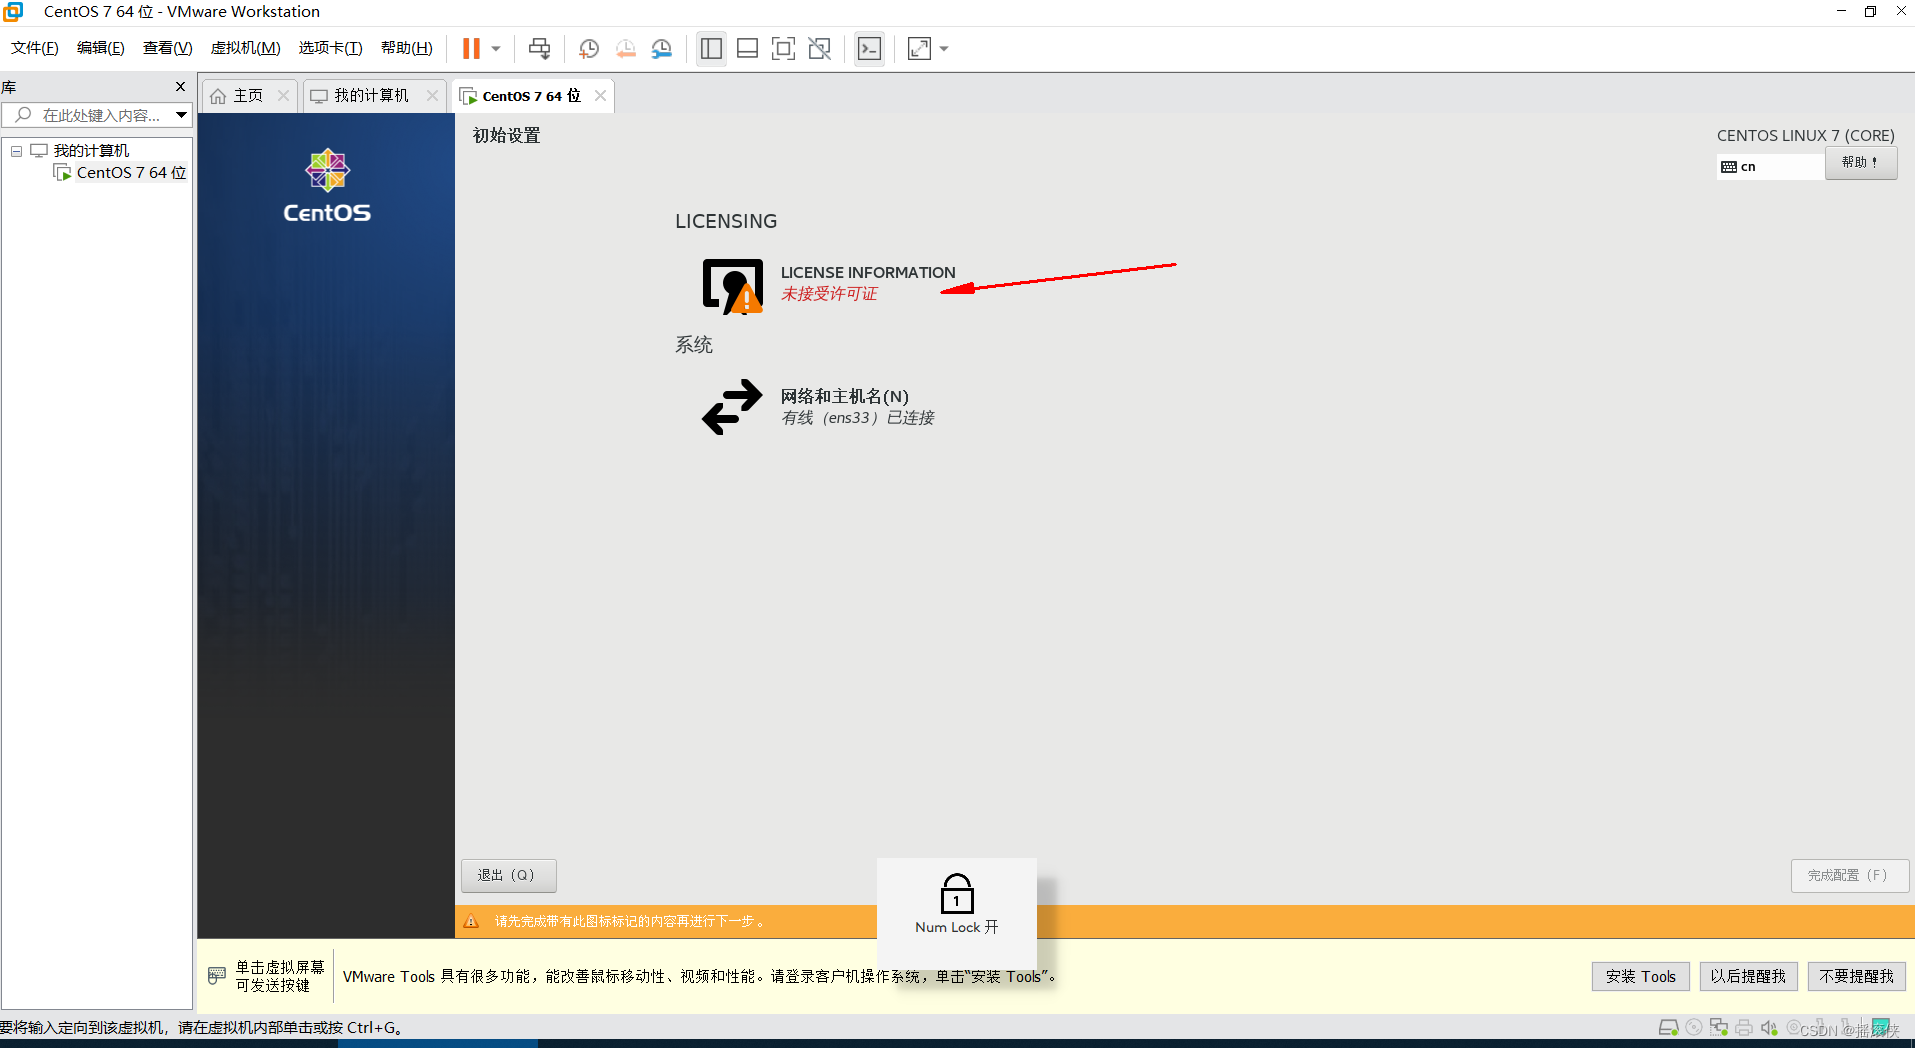
Task: Send Ctrl+Alt+Del to the virtual machine
Action: (x=539, y=48)
